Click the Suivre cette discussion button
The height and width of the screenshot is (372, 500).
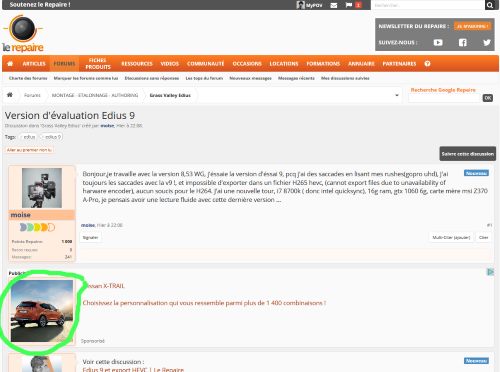pyautogui.click(x=467, y=154)
